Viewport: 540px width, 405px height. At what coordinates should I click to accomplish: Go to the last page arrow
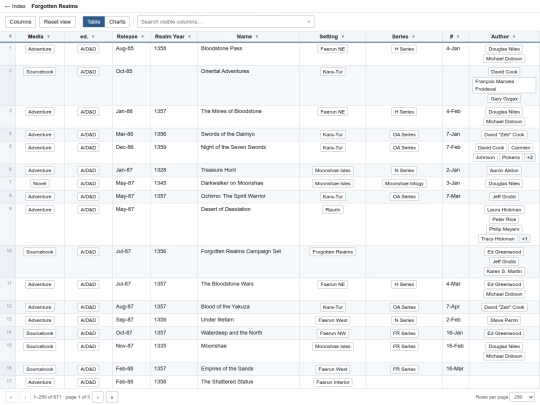pyautogui.click(x=112, y=397)
